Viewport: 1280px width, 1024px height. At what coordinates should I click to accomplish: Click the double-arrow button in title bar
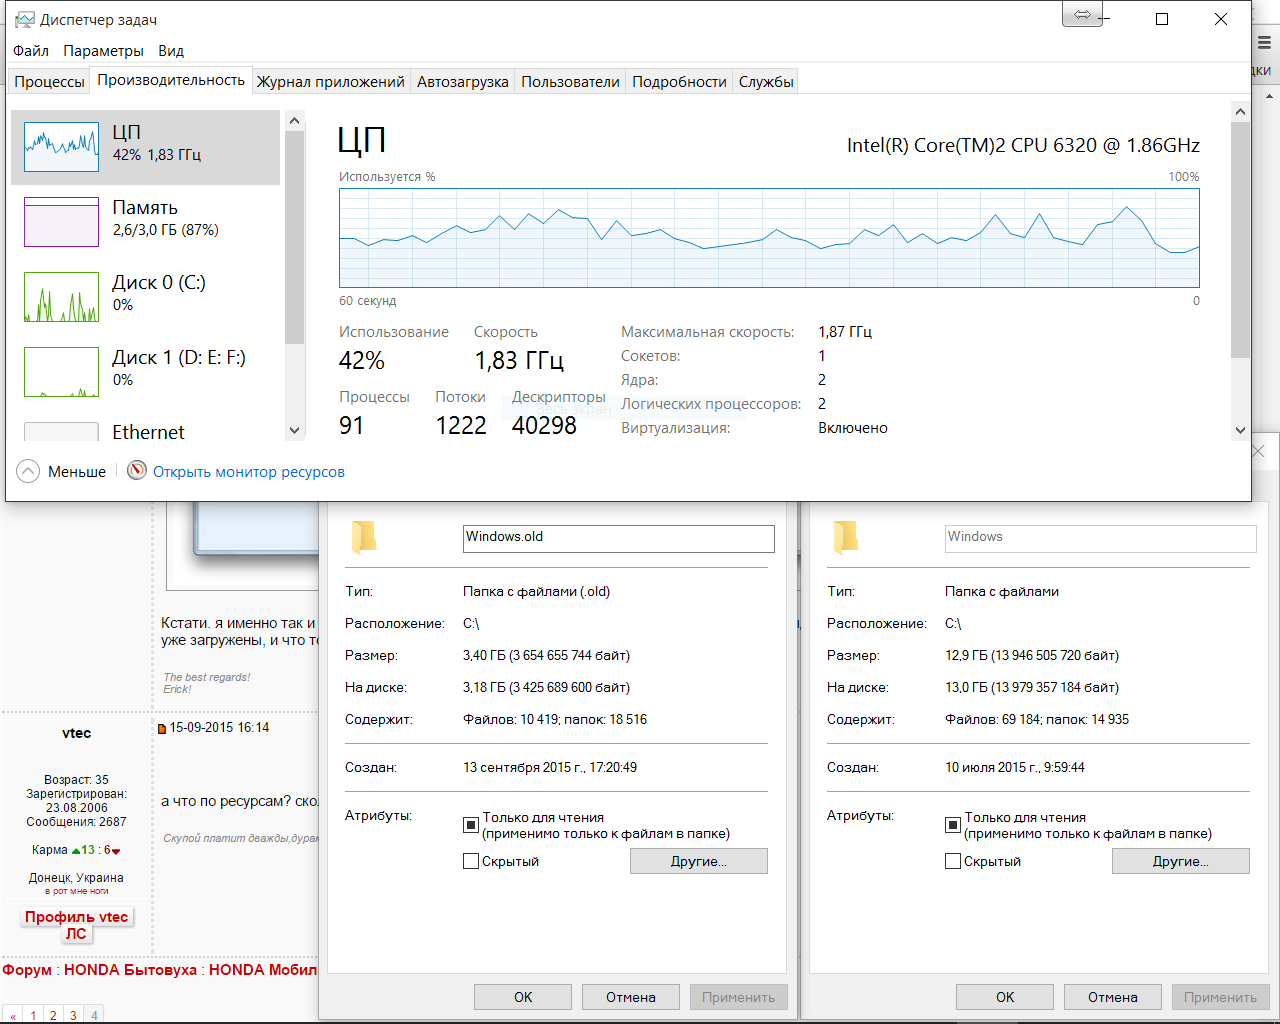1082,15
